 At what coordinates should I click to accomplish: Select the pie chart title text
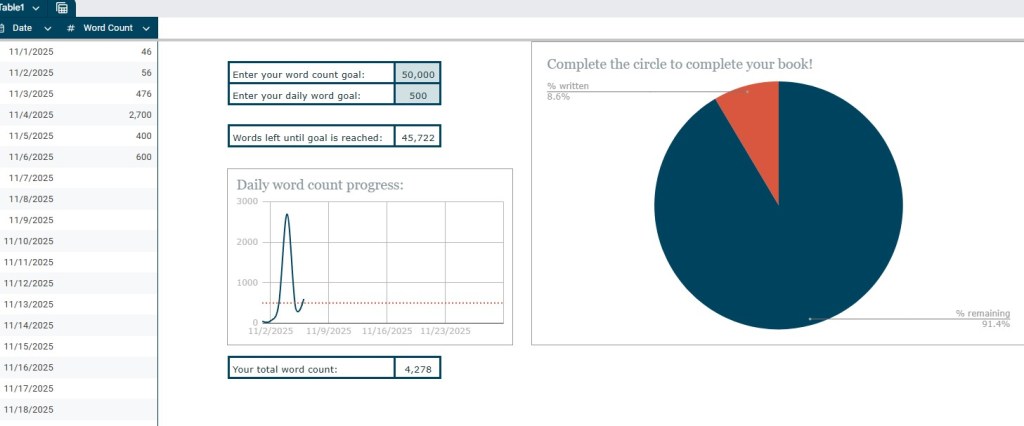(x=679, y=64)
